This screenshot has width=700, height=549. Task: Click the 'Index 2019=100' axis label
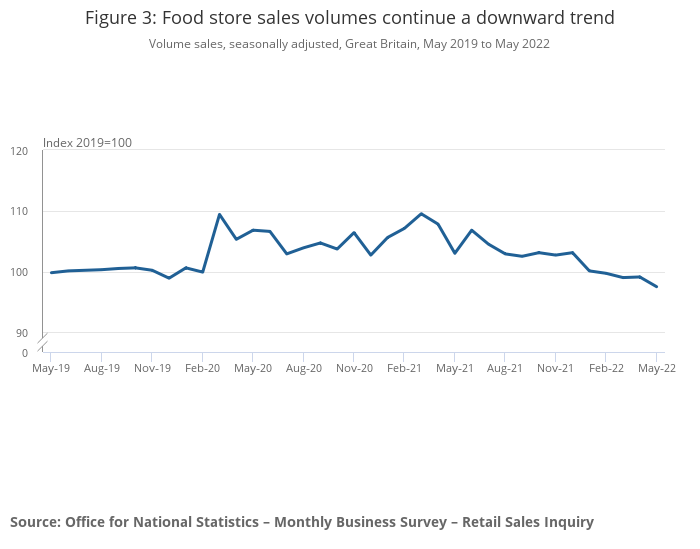click(x=87, y=143)
